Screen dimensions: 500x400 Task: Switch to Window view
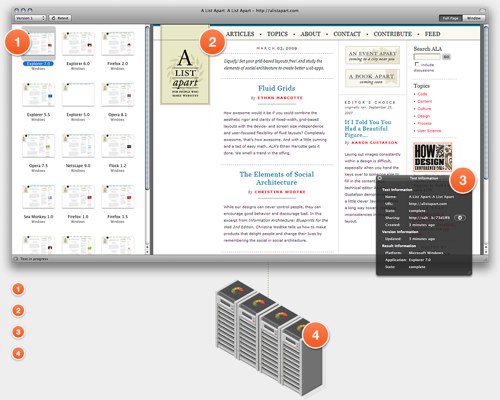coord(474,18)
